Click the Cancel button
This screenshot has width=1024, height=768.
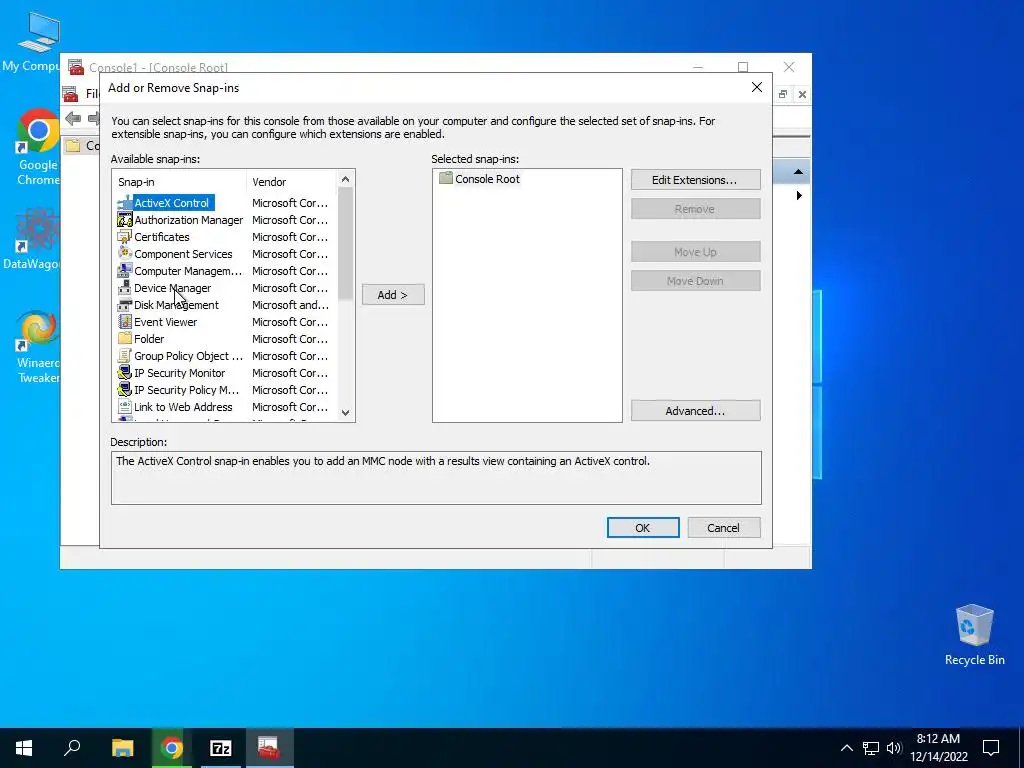(x=724, y=528)
